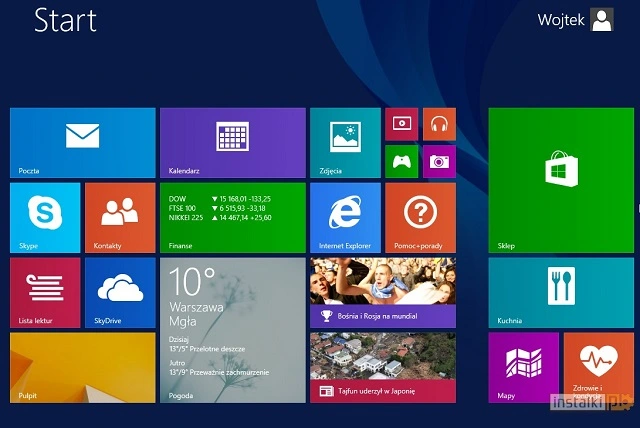The height and width of the screenshot is (428, 640).
Task: Click the FTSE 100 stock row
Action: [x=217, y=208]
